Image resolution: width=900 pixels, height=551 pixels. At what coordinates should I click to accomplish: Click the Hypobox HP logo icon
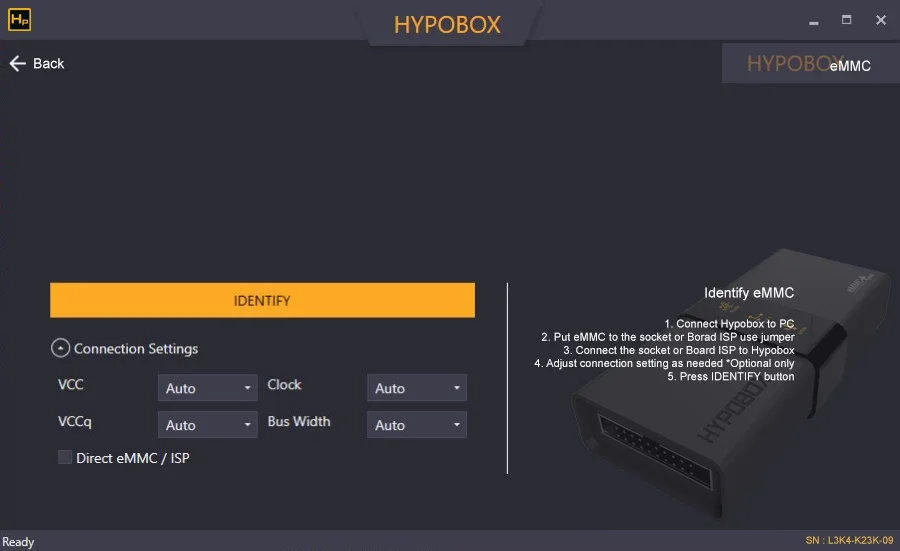pyautogui.click(x=19, y=20)
